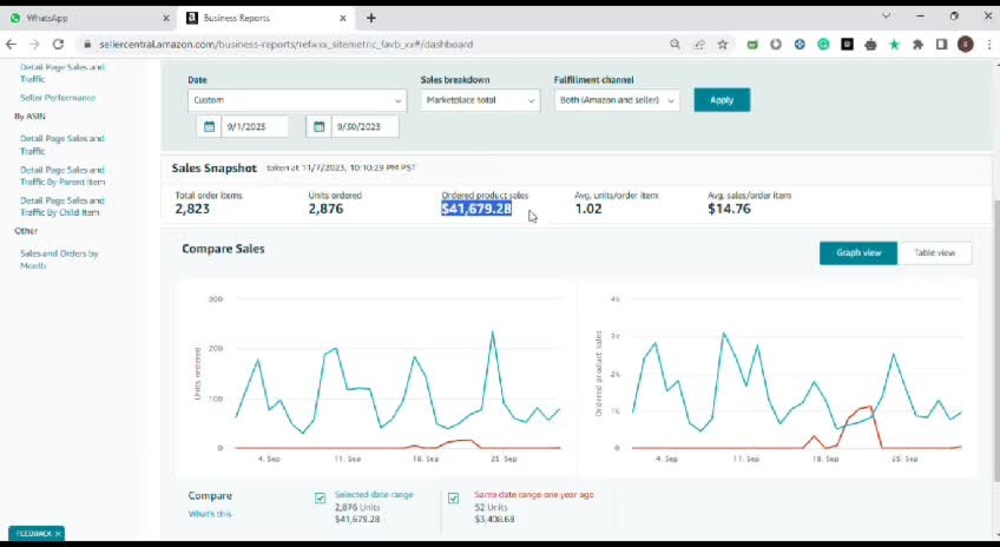The image size is (1000, 547).
Task: Select the Business Reports browser tab
Action: 265,18
